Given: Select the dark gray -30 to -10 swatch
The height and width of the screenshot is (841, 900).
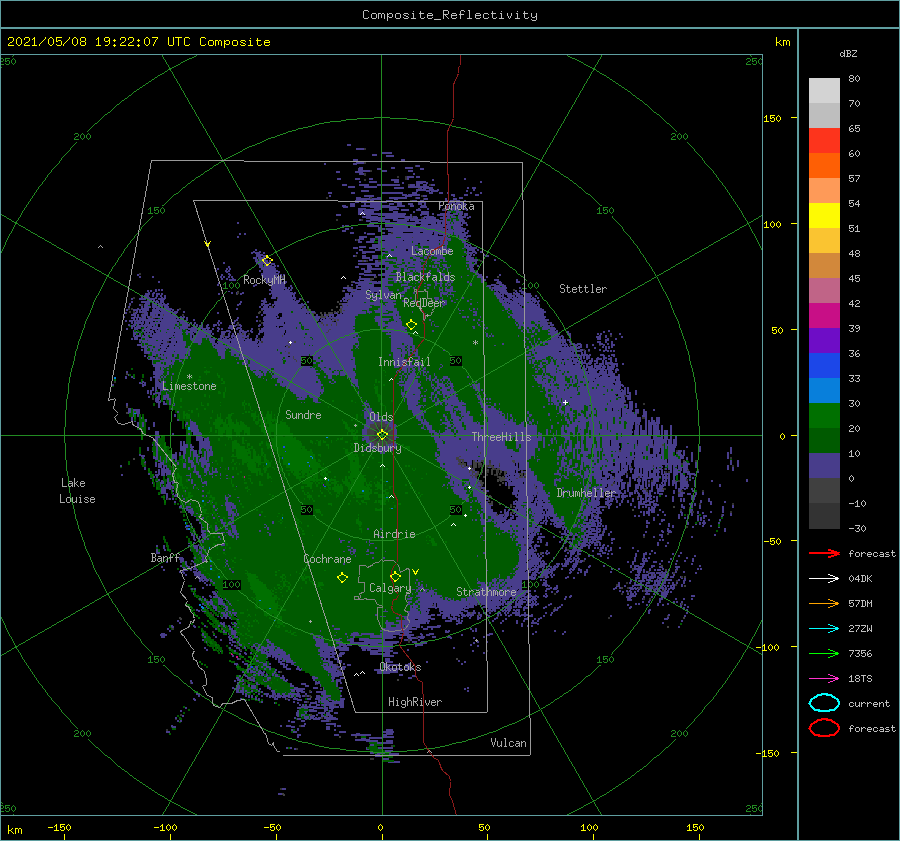Looking at the screenshot, I should tap(824, 516).
